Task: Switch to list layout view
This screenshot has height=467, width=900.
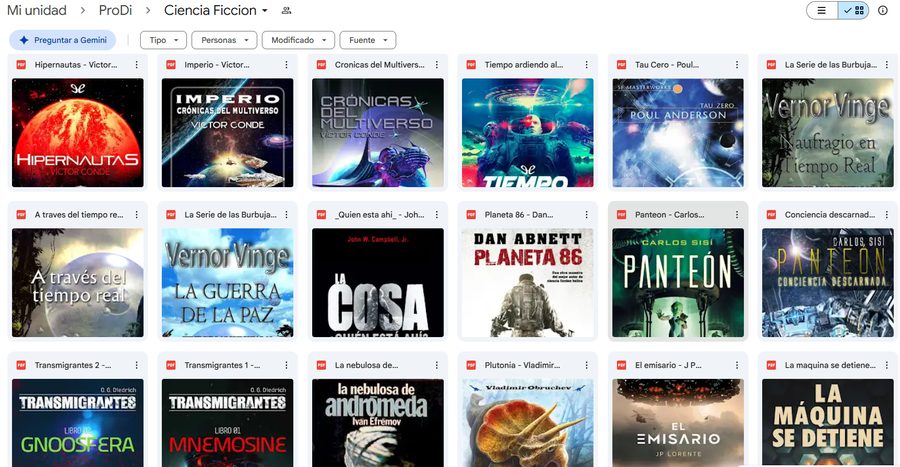Action: 822,10
